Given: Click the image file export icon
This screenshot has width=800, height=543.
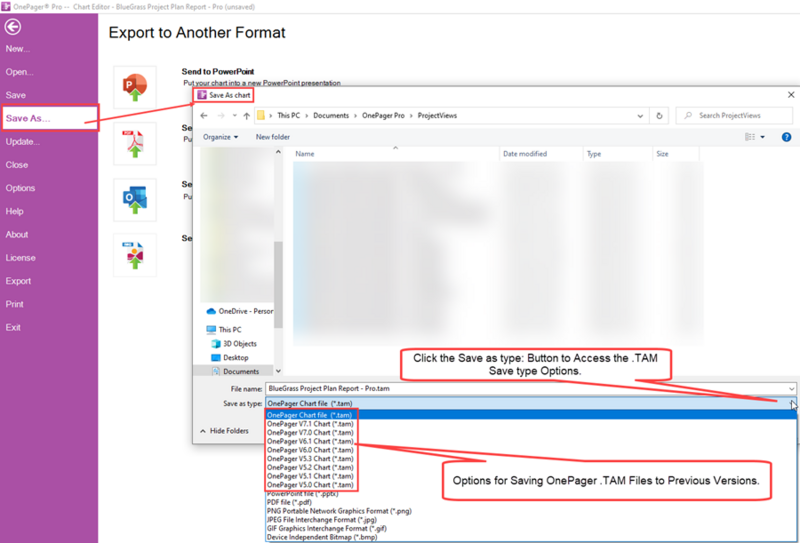Looking at the screenshot, I should click(x=135, y=255).
